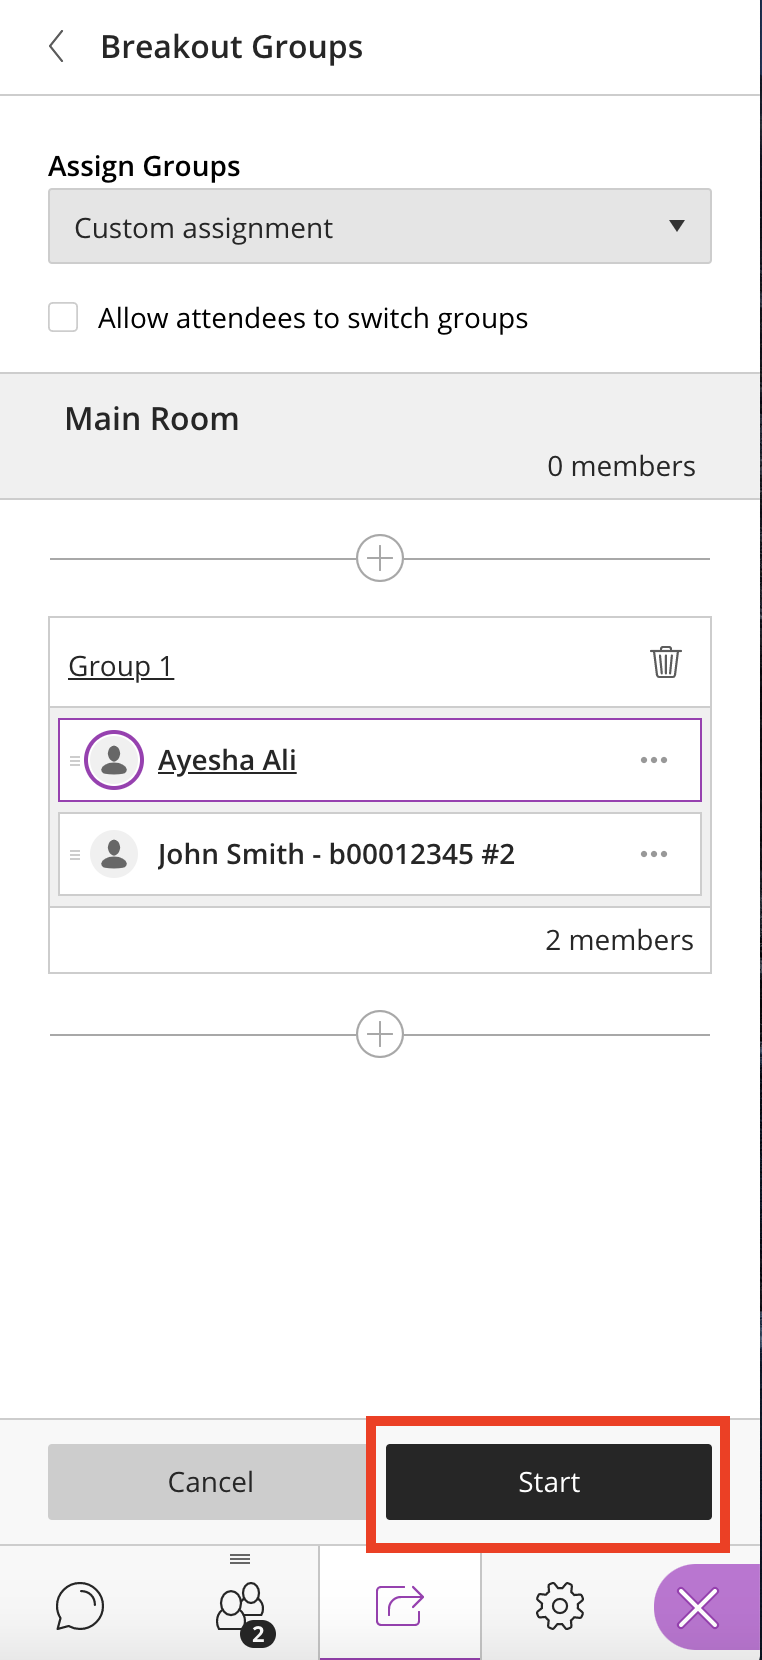Open the chat panel speech bubble icon
Screen dimensions: 762x1660
pyautogui.click(x=80, y=1606)
